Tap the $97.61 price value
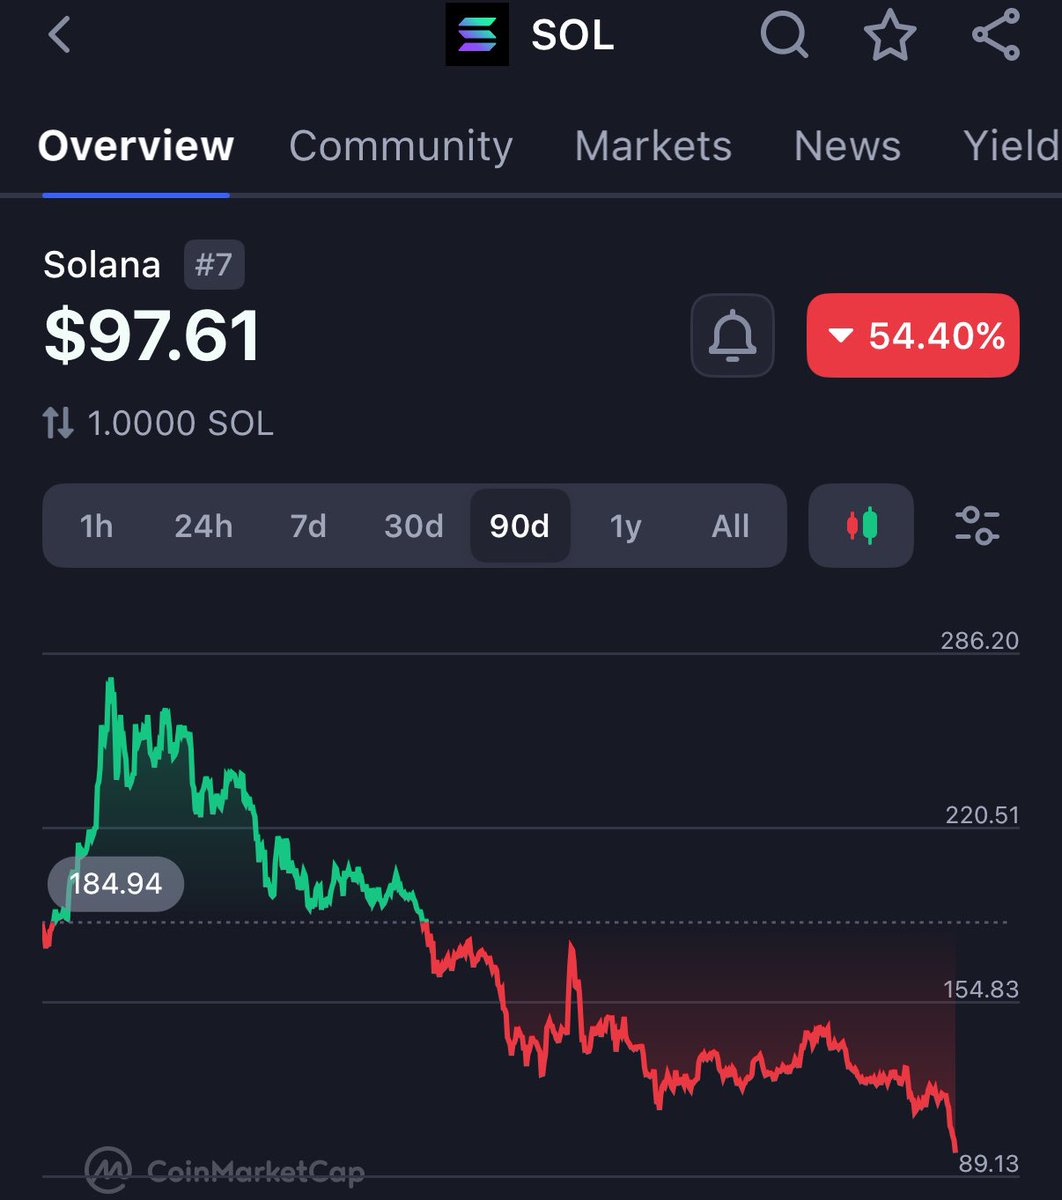This screenshot has width=1062, height=1200. 152,336
